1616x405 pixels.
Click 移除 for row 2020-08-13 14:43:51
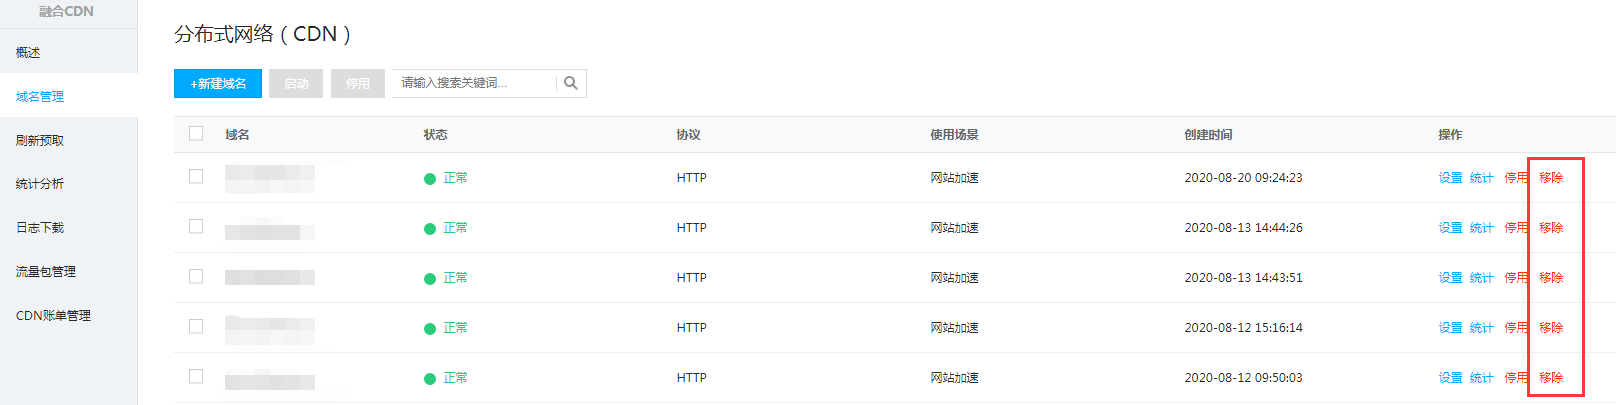tap(1551, 278)
